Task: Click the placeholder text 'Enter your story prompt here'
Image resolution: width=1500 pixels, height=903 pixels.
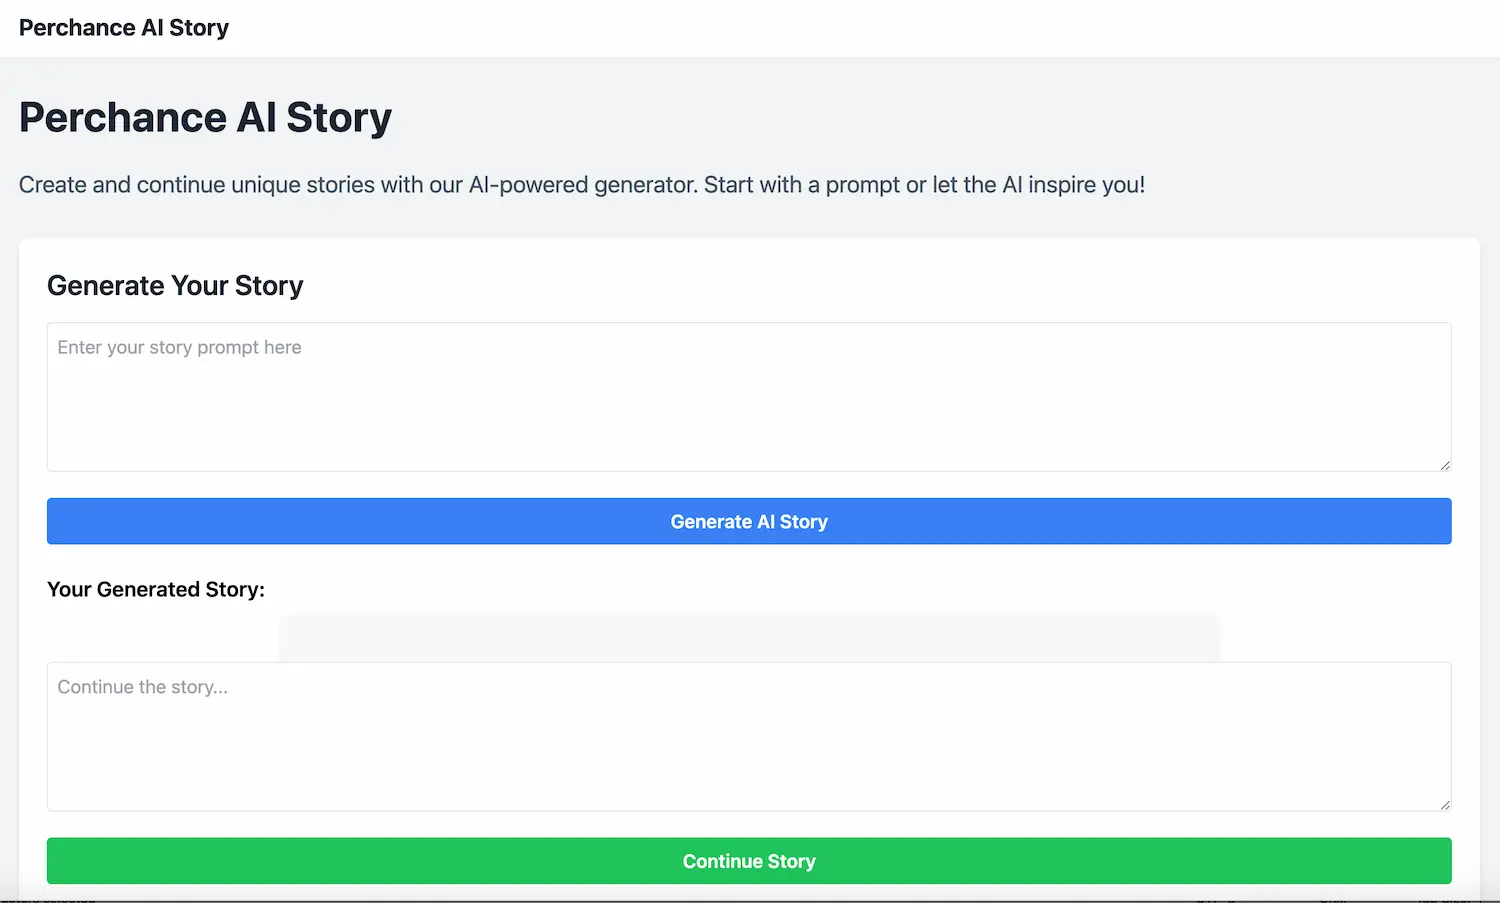Action: pyautogui.click(x=179, y=347)
